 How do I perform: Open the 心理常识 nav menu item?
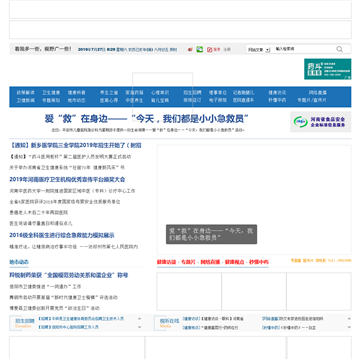coord(160,93)
